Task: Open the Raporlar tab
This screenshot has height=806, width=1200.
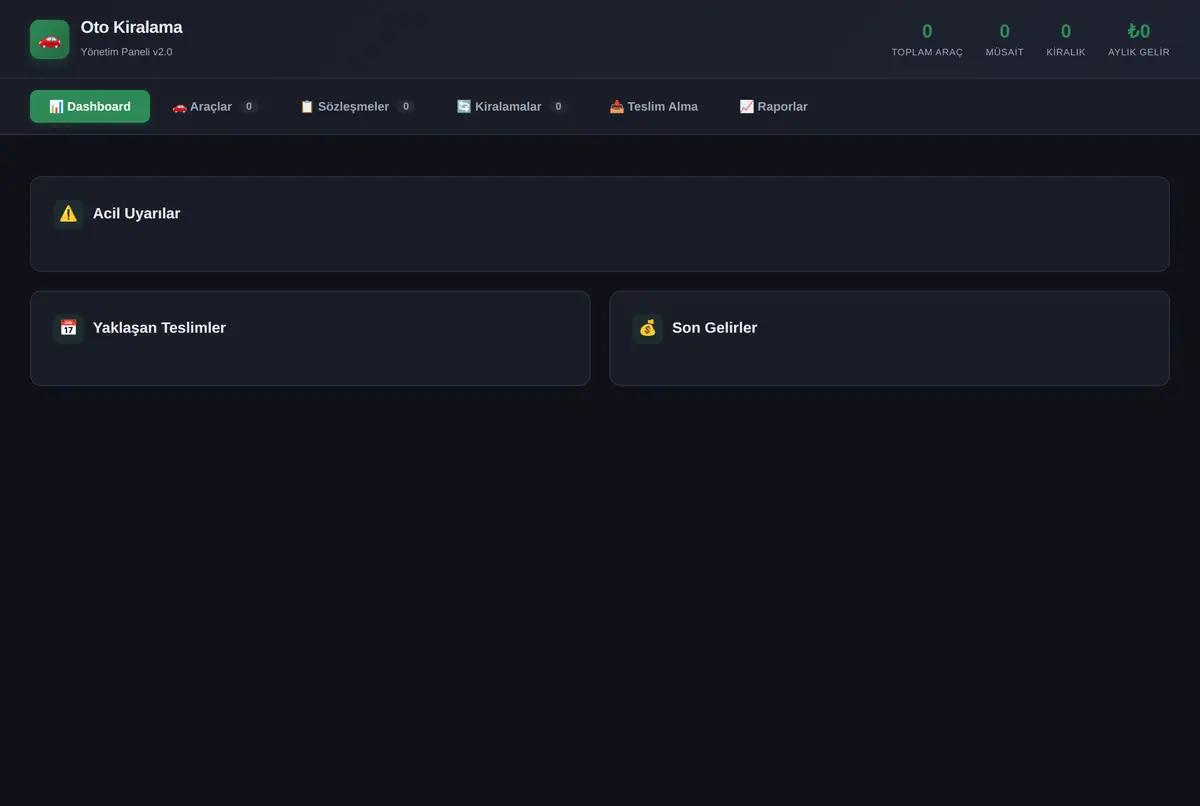Action: (x=773, y=106)
